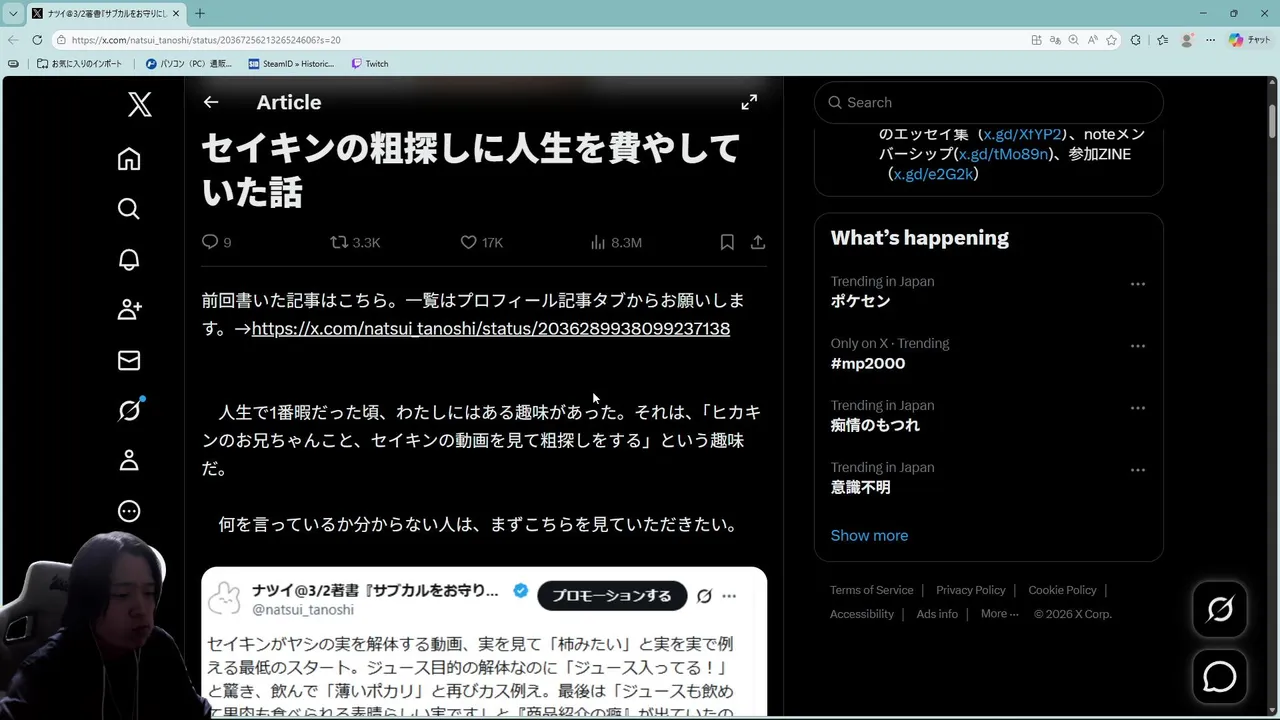Image resolution: width=1280 pixels, height=720 pixels.
Task: Open options for ポケセン trend
Action: 1137,284
